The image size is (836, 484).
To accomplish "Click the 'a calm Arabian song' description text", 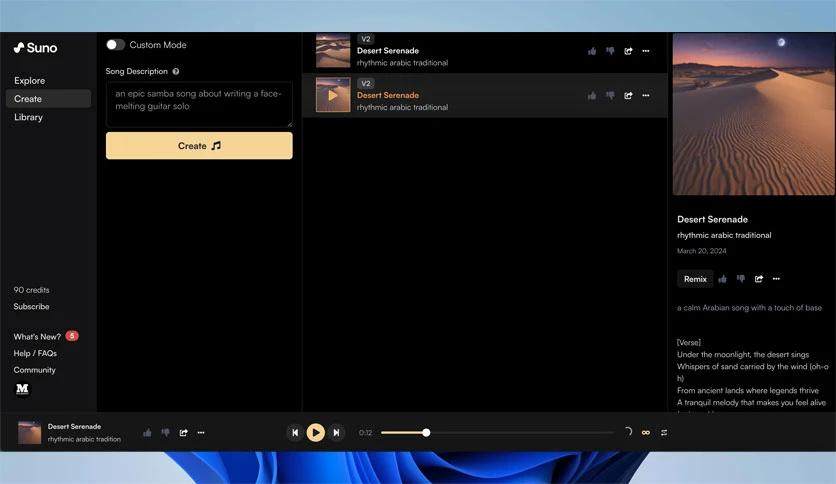I will [x=749, y=308].
